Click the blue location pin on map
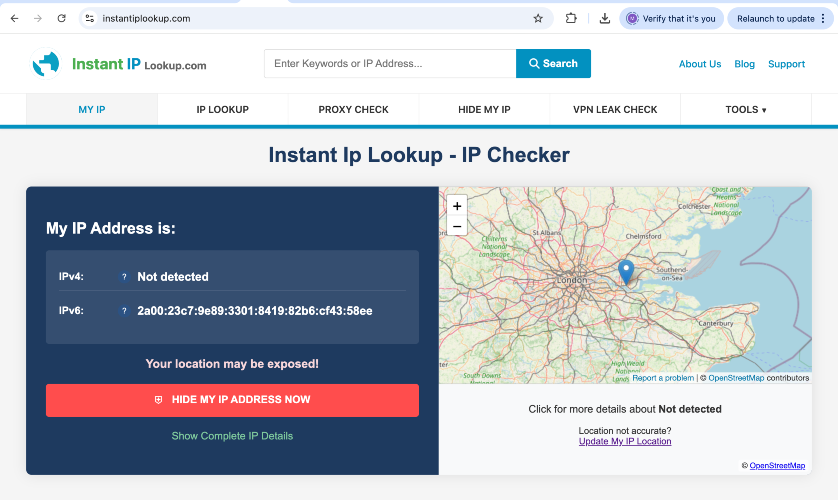838x500 pixels. click(626, 271)
